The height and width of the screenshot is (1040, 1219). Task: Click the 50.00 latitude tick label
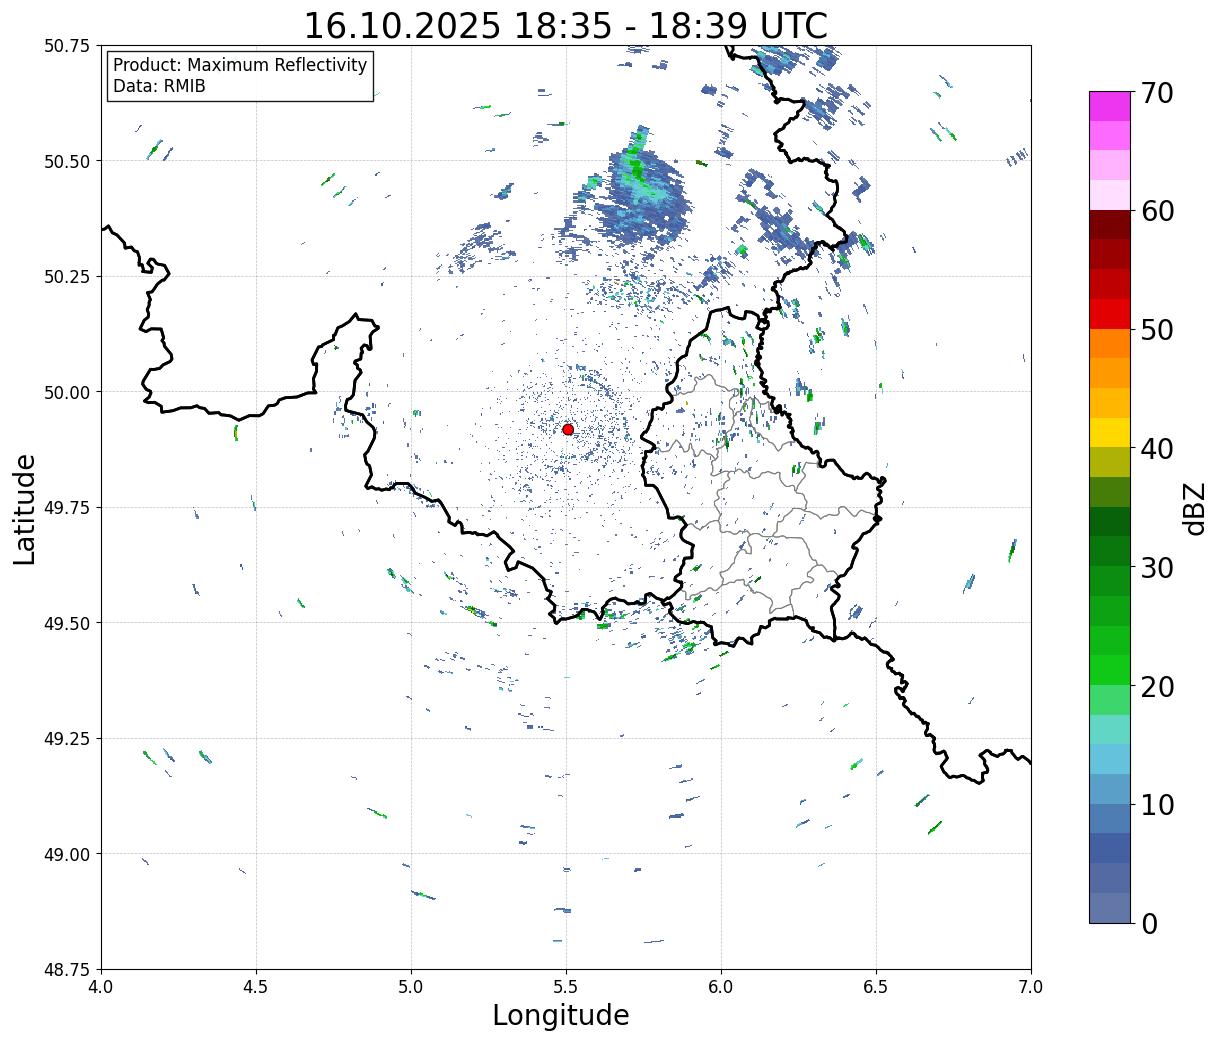pyautogui.click(x=67, y=392)
